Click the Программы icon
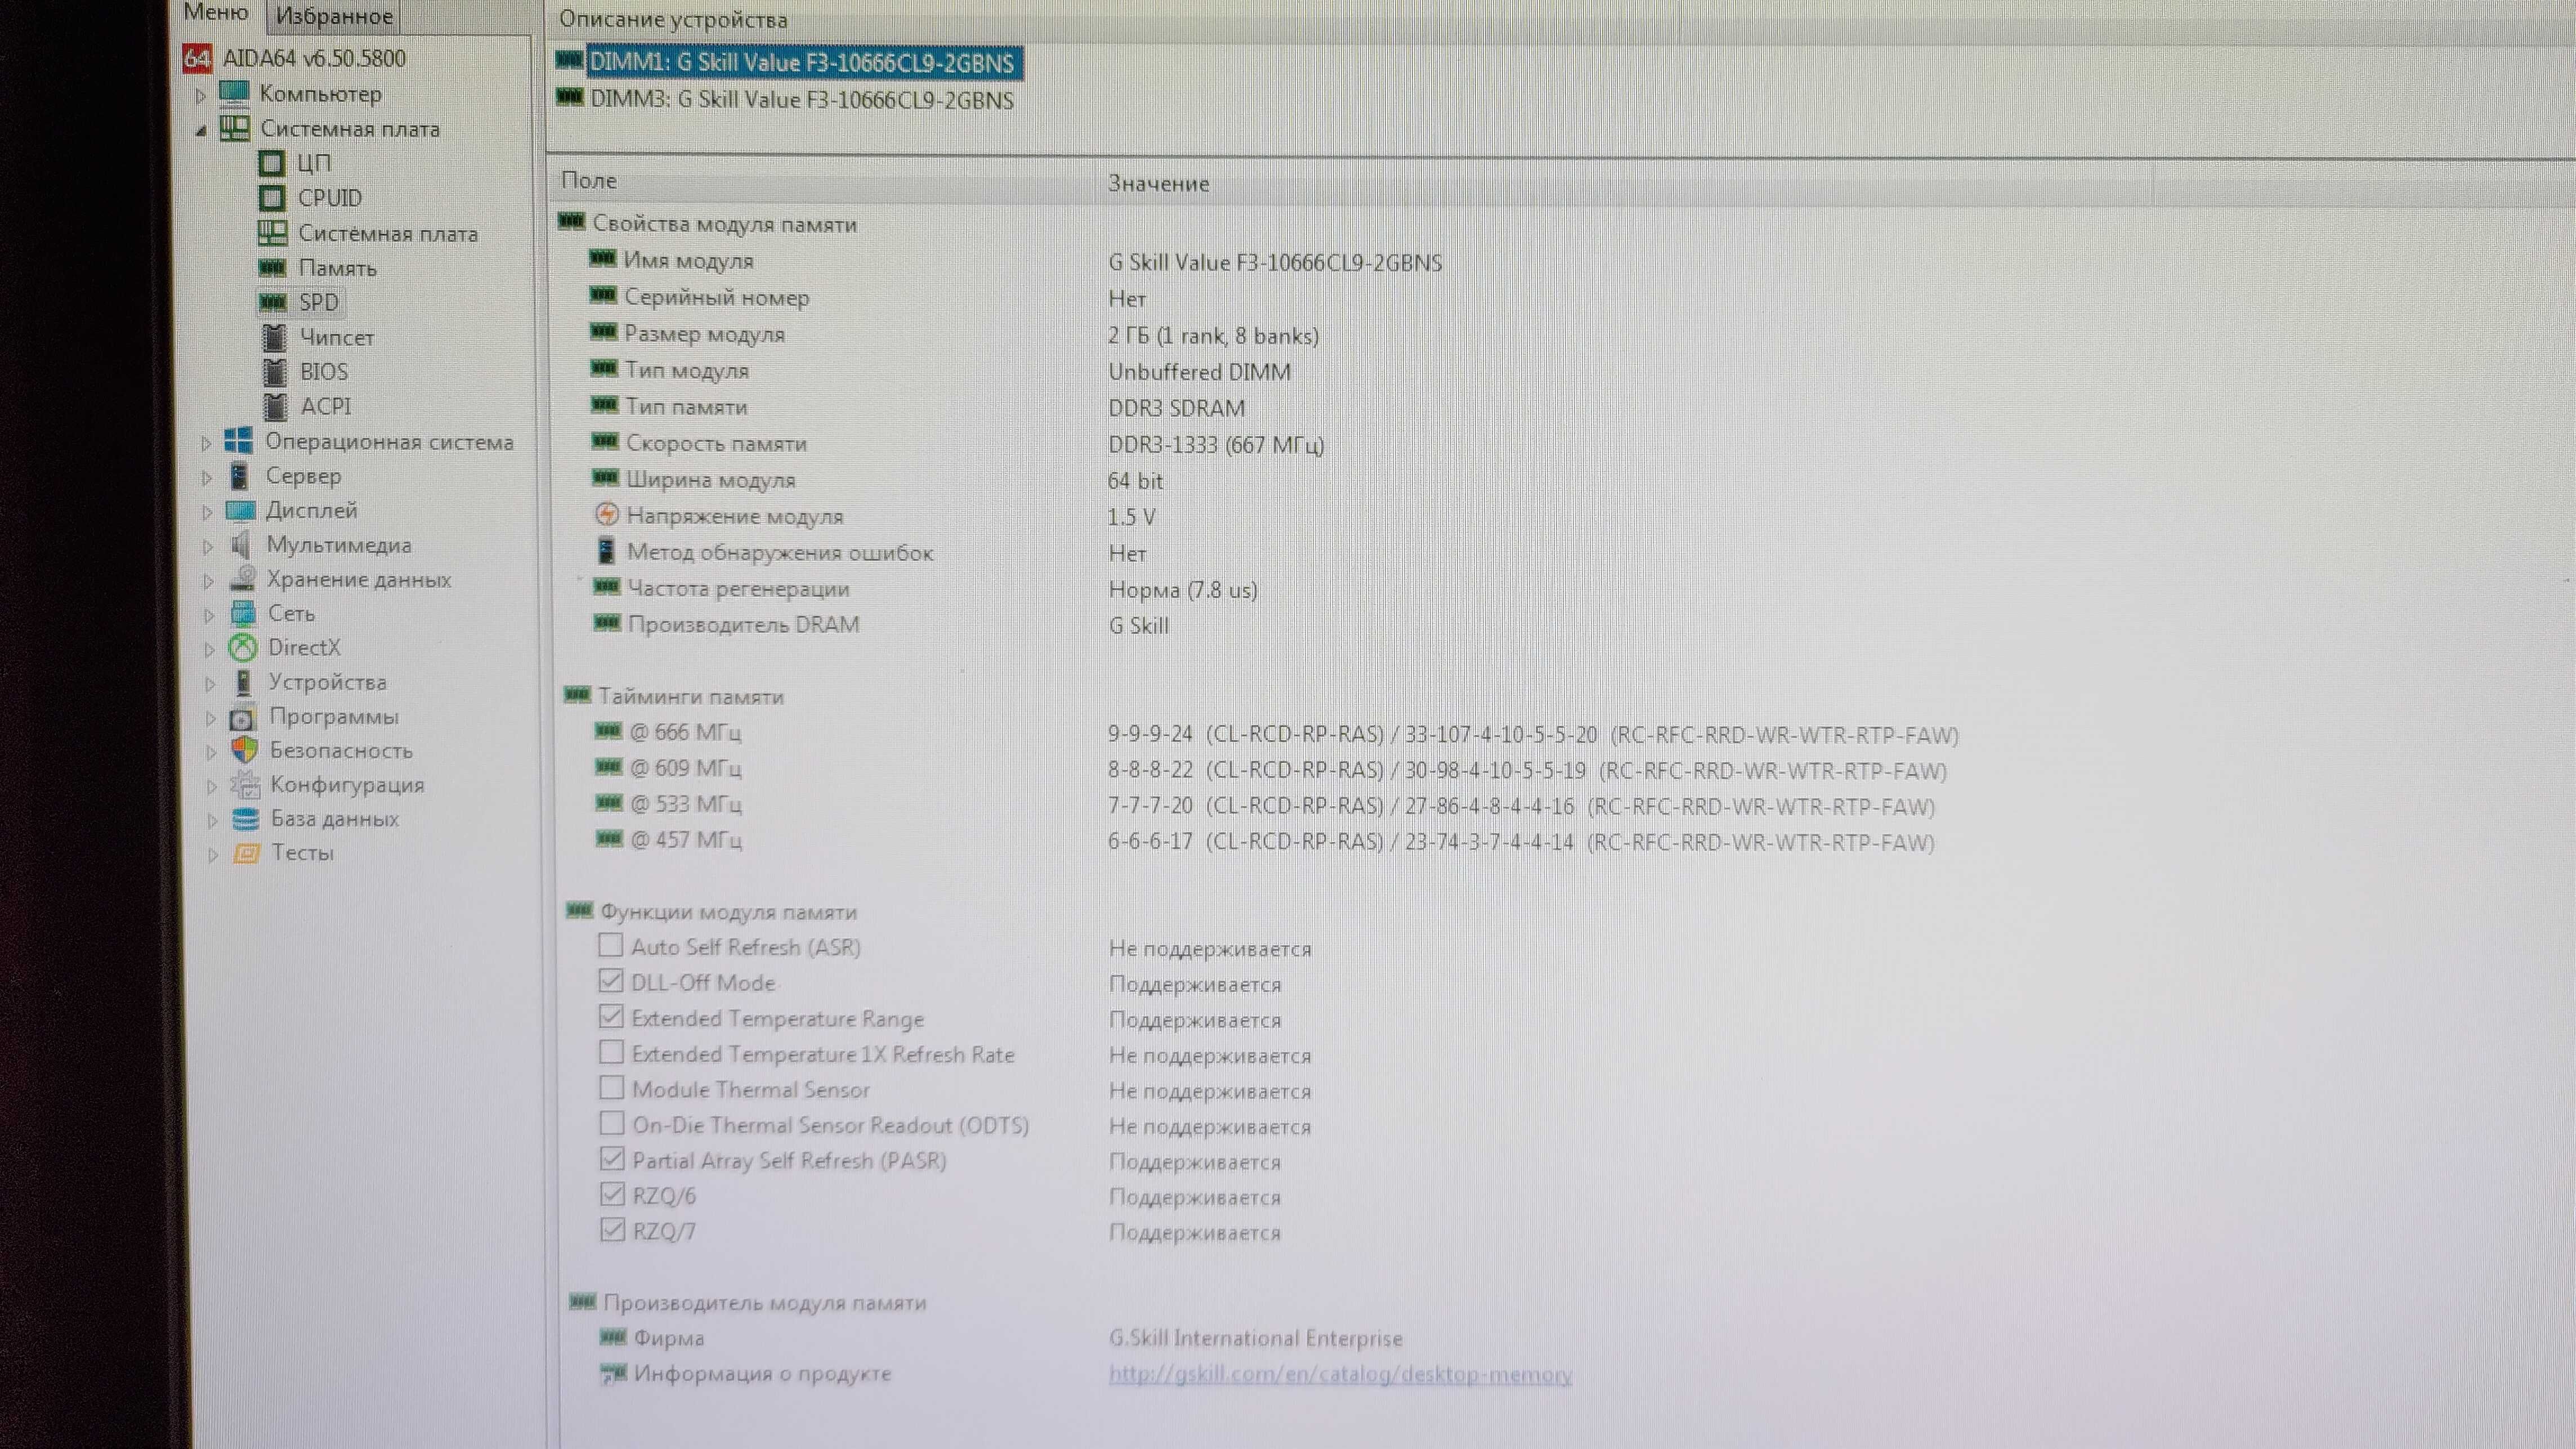Screen dimensions: 2576x1449 click(243, 718)
